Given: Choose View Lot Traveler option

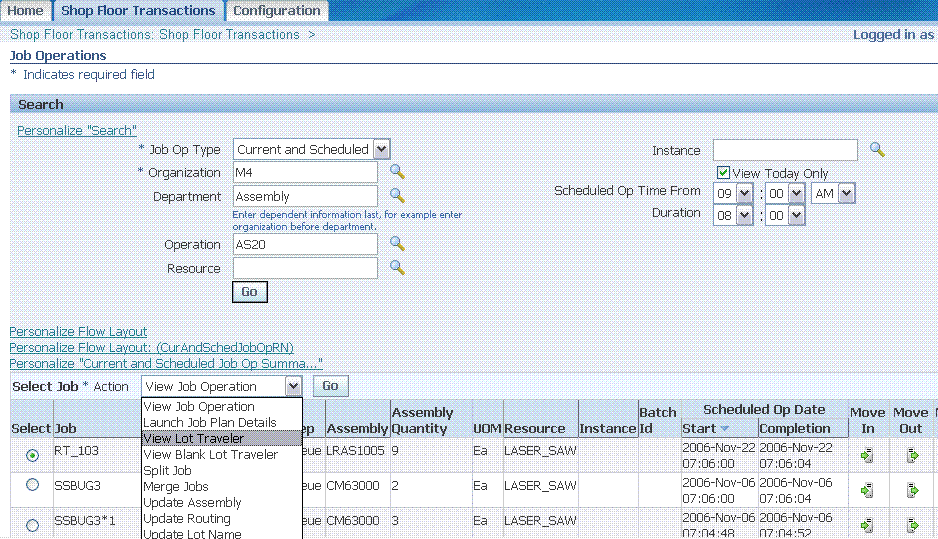Looking at the screenshot, I should tap(222, 438).
